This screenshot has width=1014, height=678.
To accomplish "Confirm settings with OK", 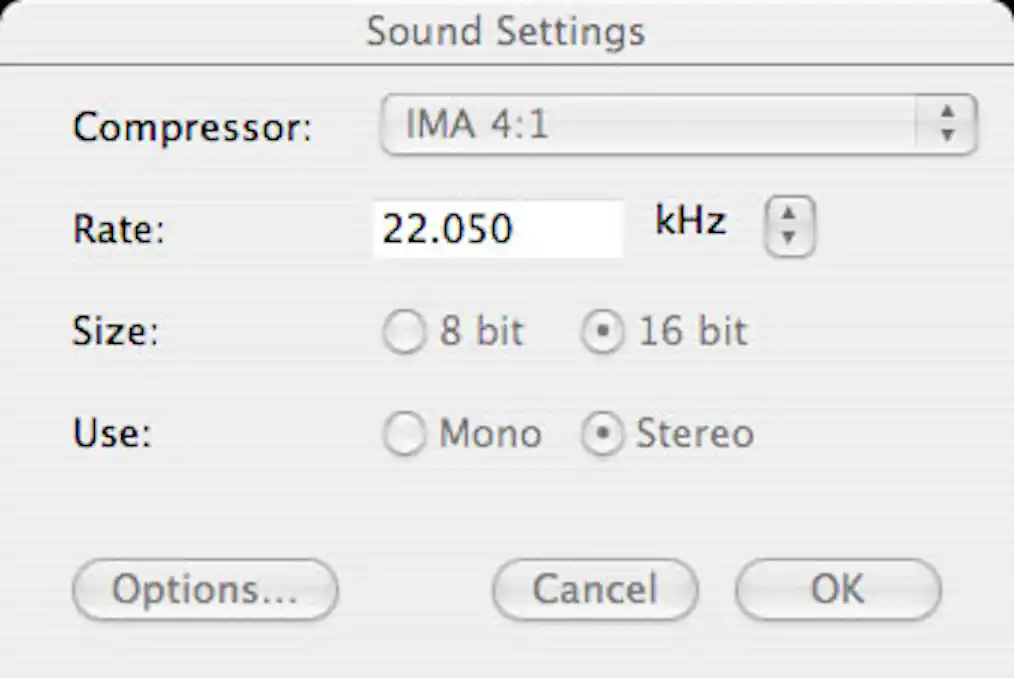I will tap(837, 589).
